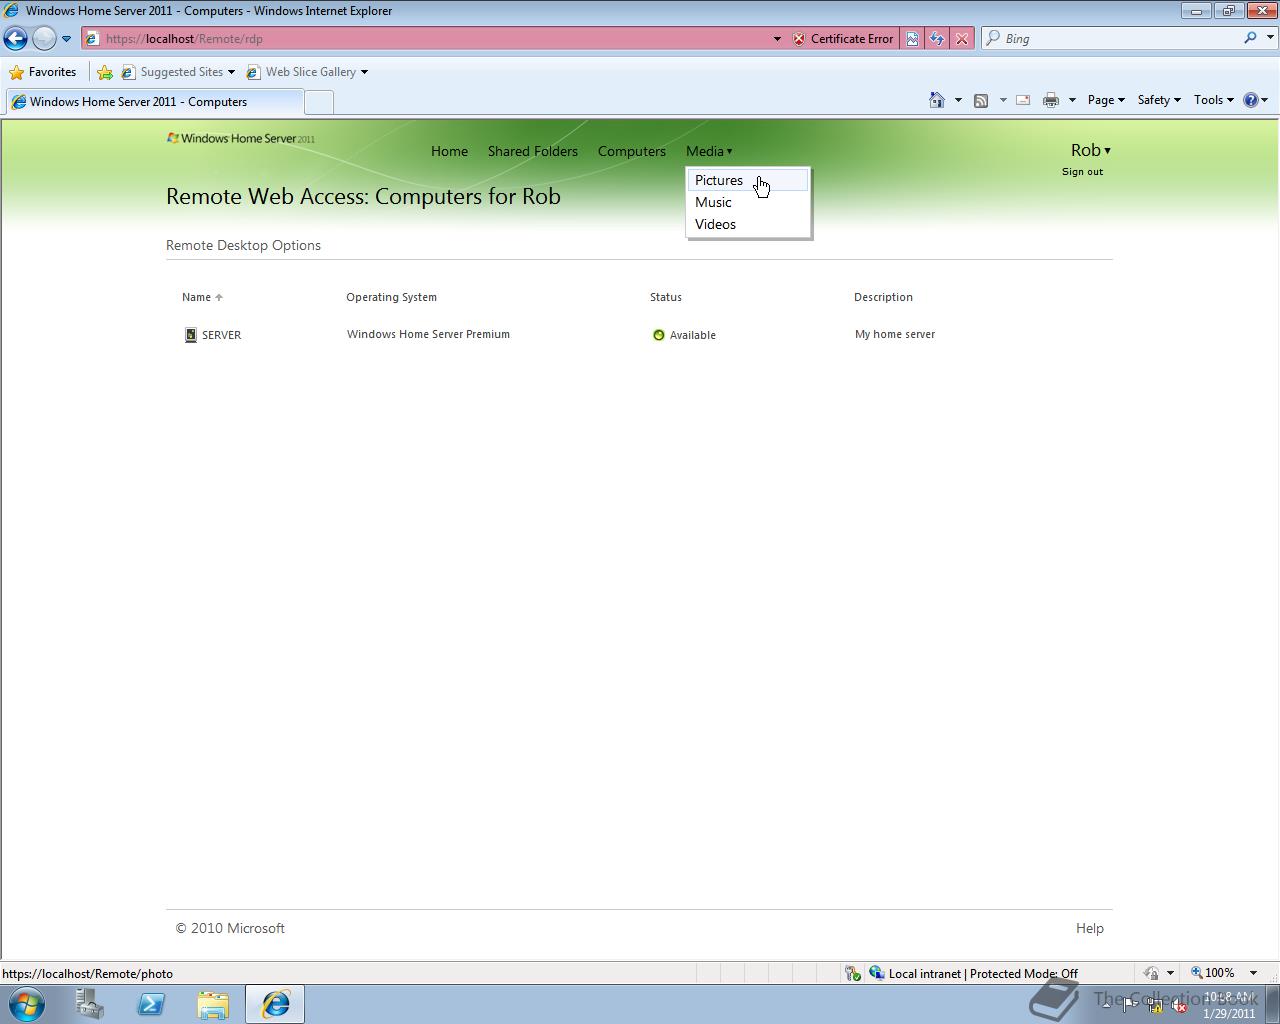Screen dimensions: 1280x1024
Task: Launch Server Manager from the taskbar
Action: [89, 1004]
